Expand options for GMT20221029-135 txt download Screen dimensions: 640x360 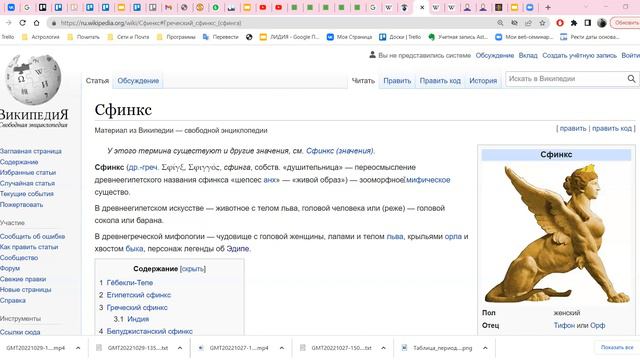[x=180, y=348]
